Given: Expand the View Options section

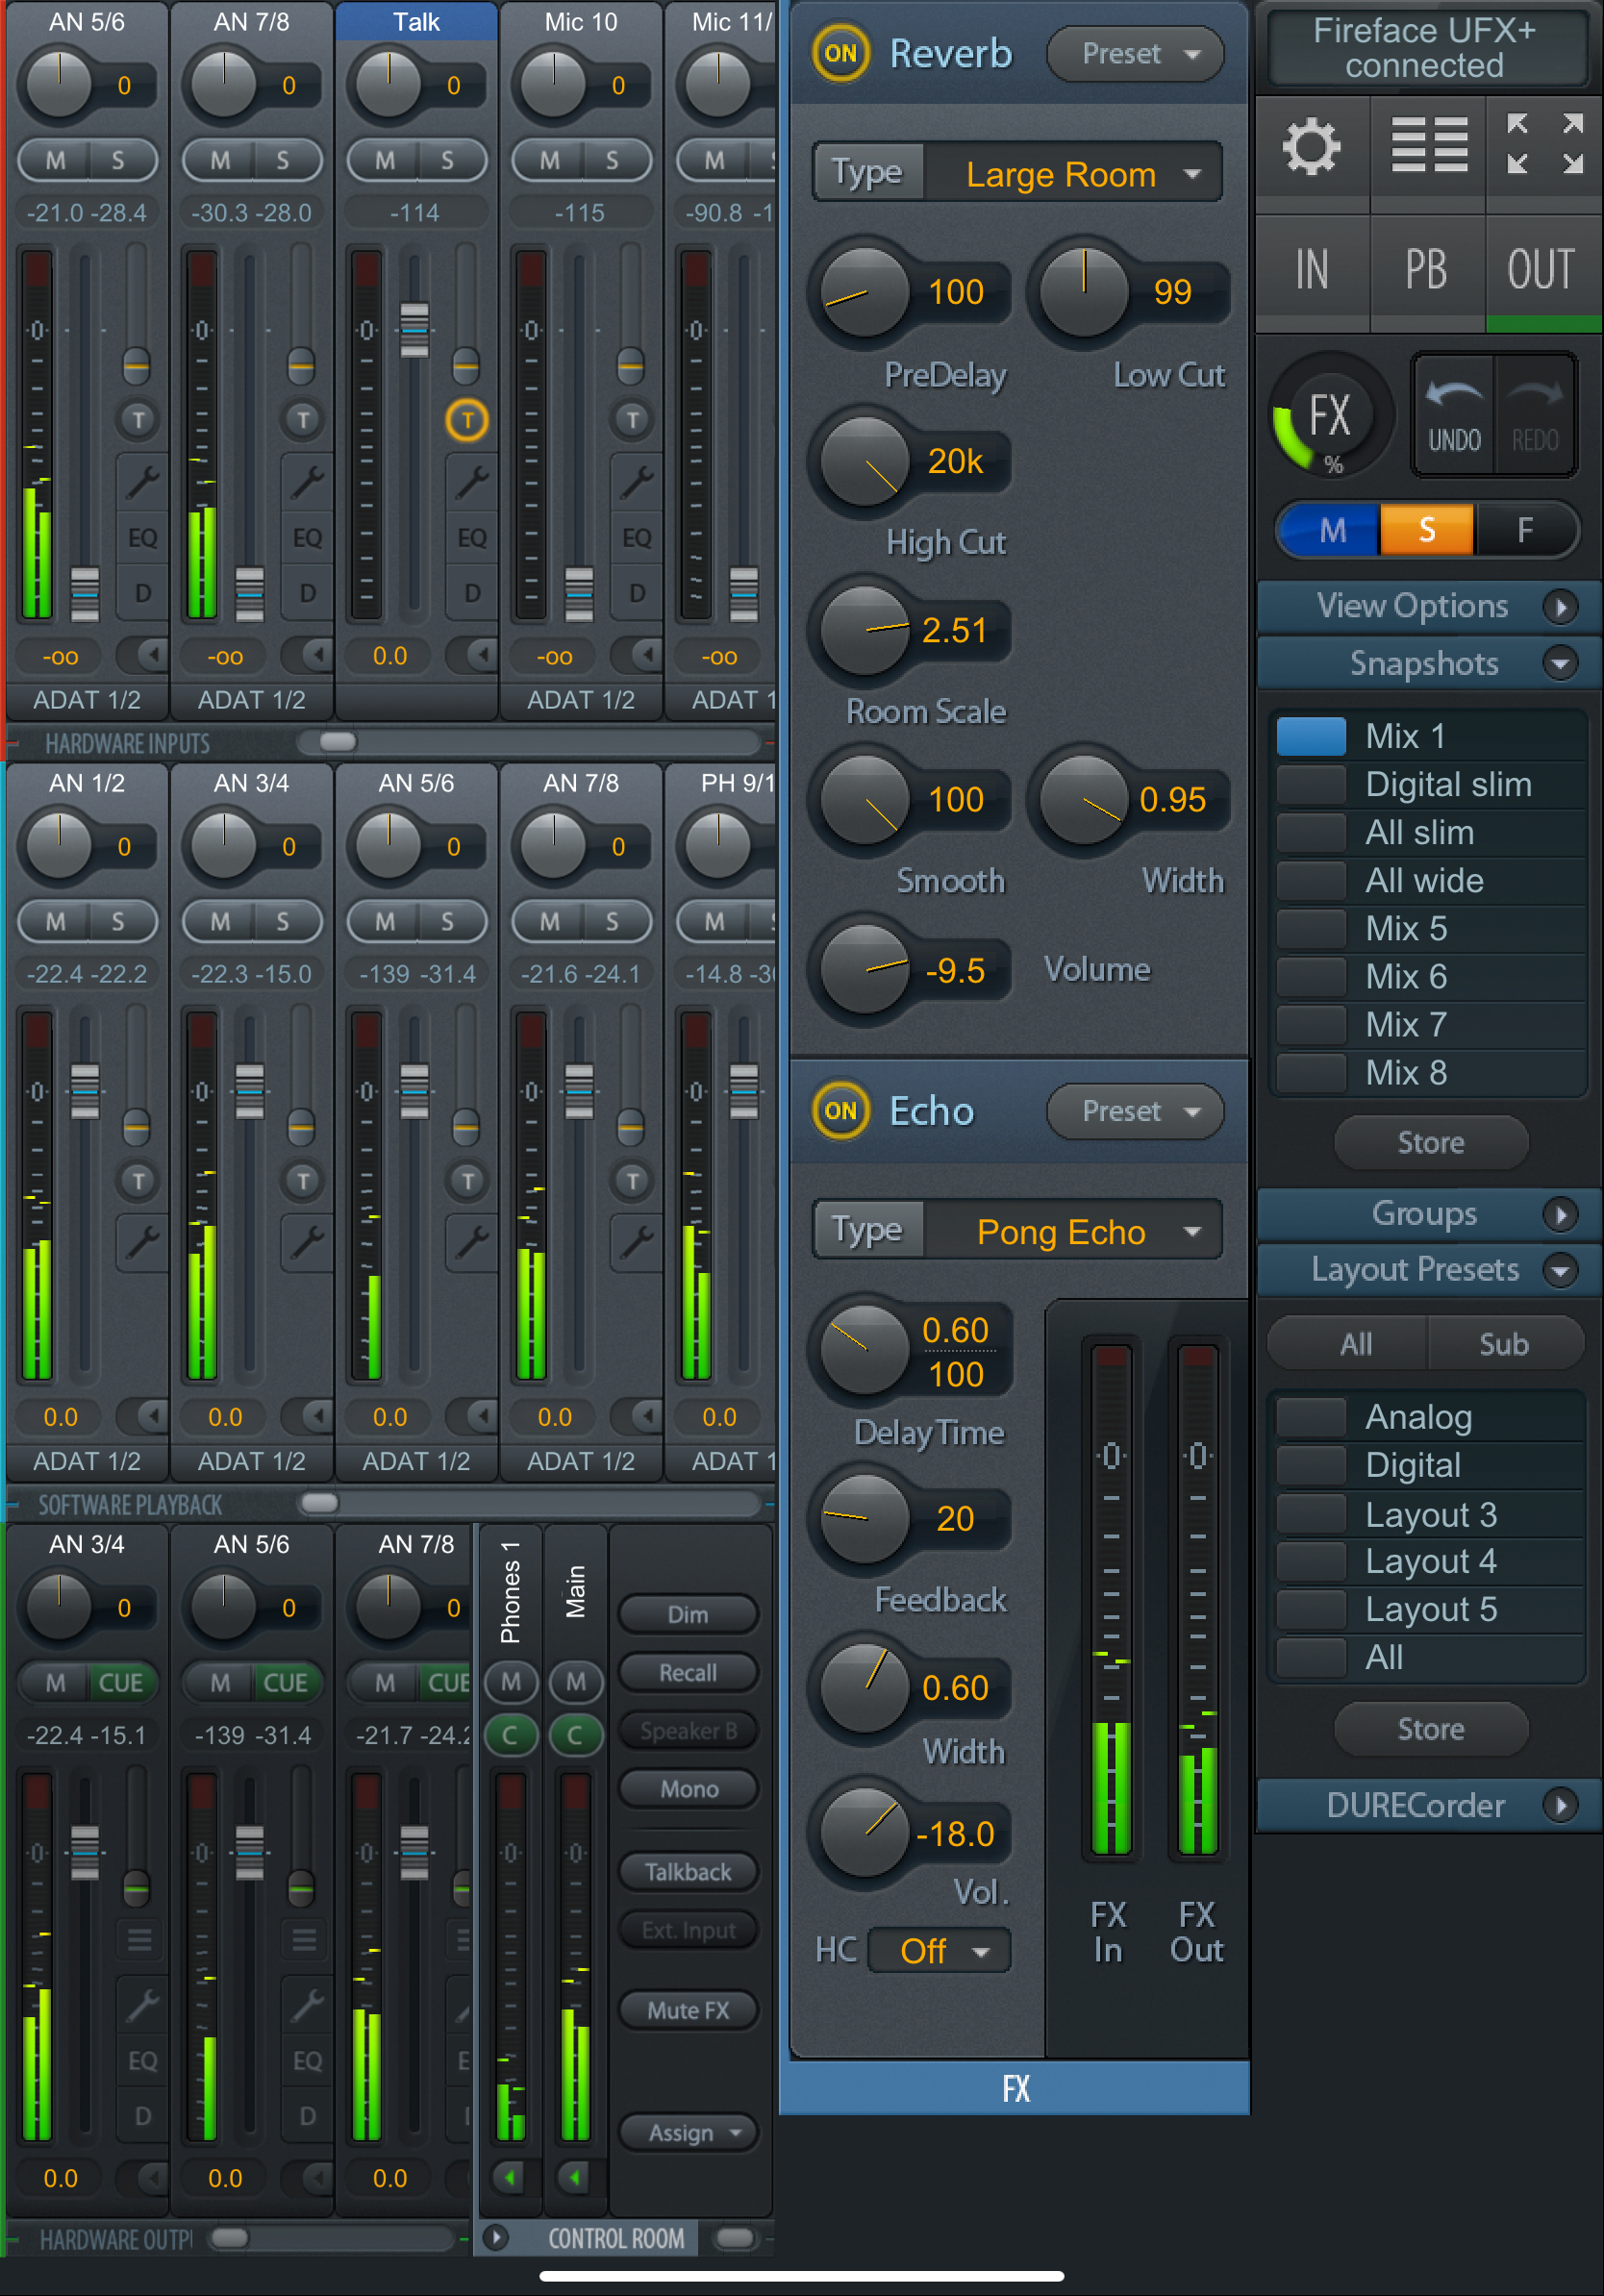Looking at the screenshot, I should [x=1428, y=606].
